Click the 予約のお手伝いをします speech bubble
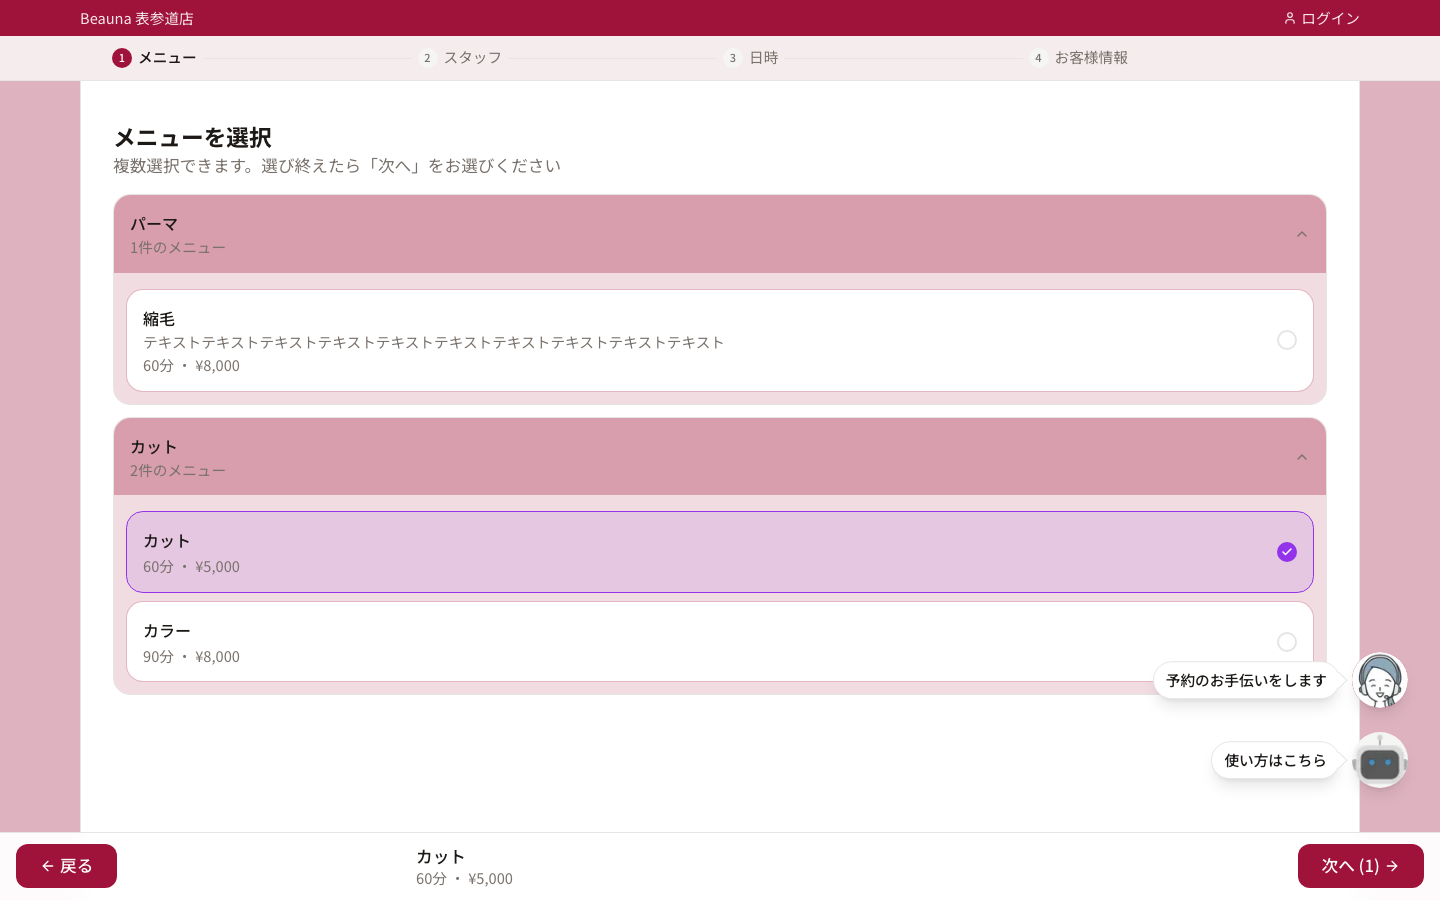The height and width of the screenshot is (900, 1440). 1246,680
